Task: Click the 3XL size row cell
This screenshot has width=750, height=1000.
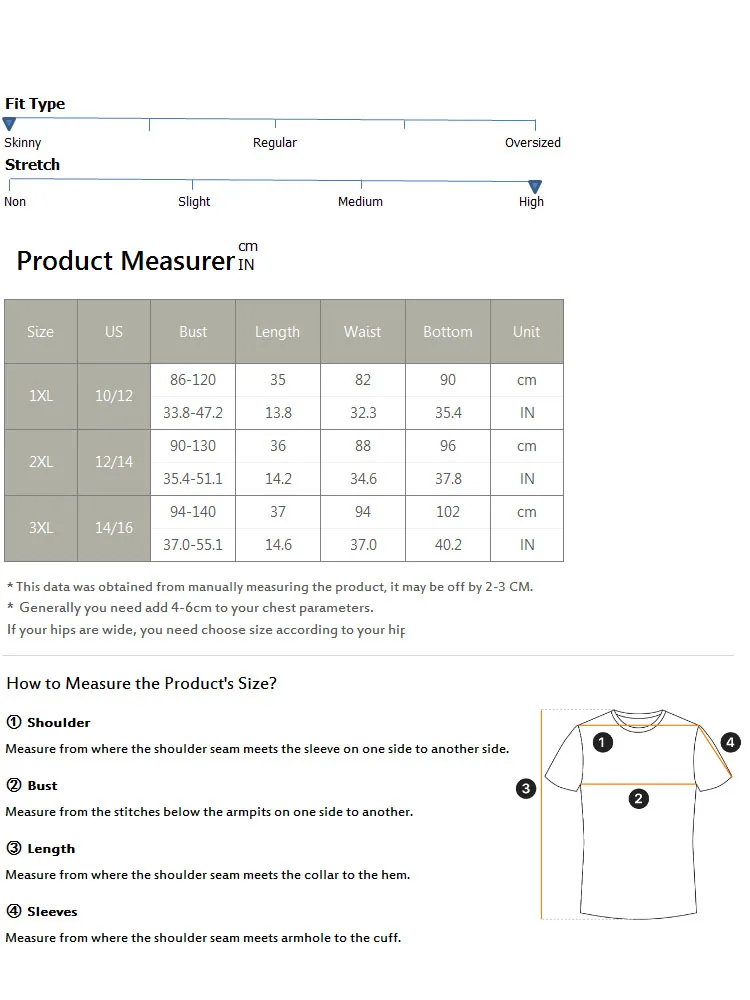Action: tap(41, 528)
